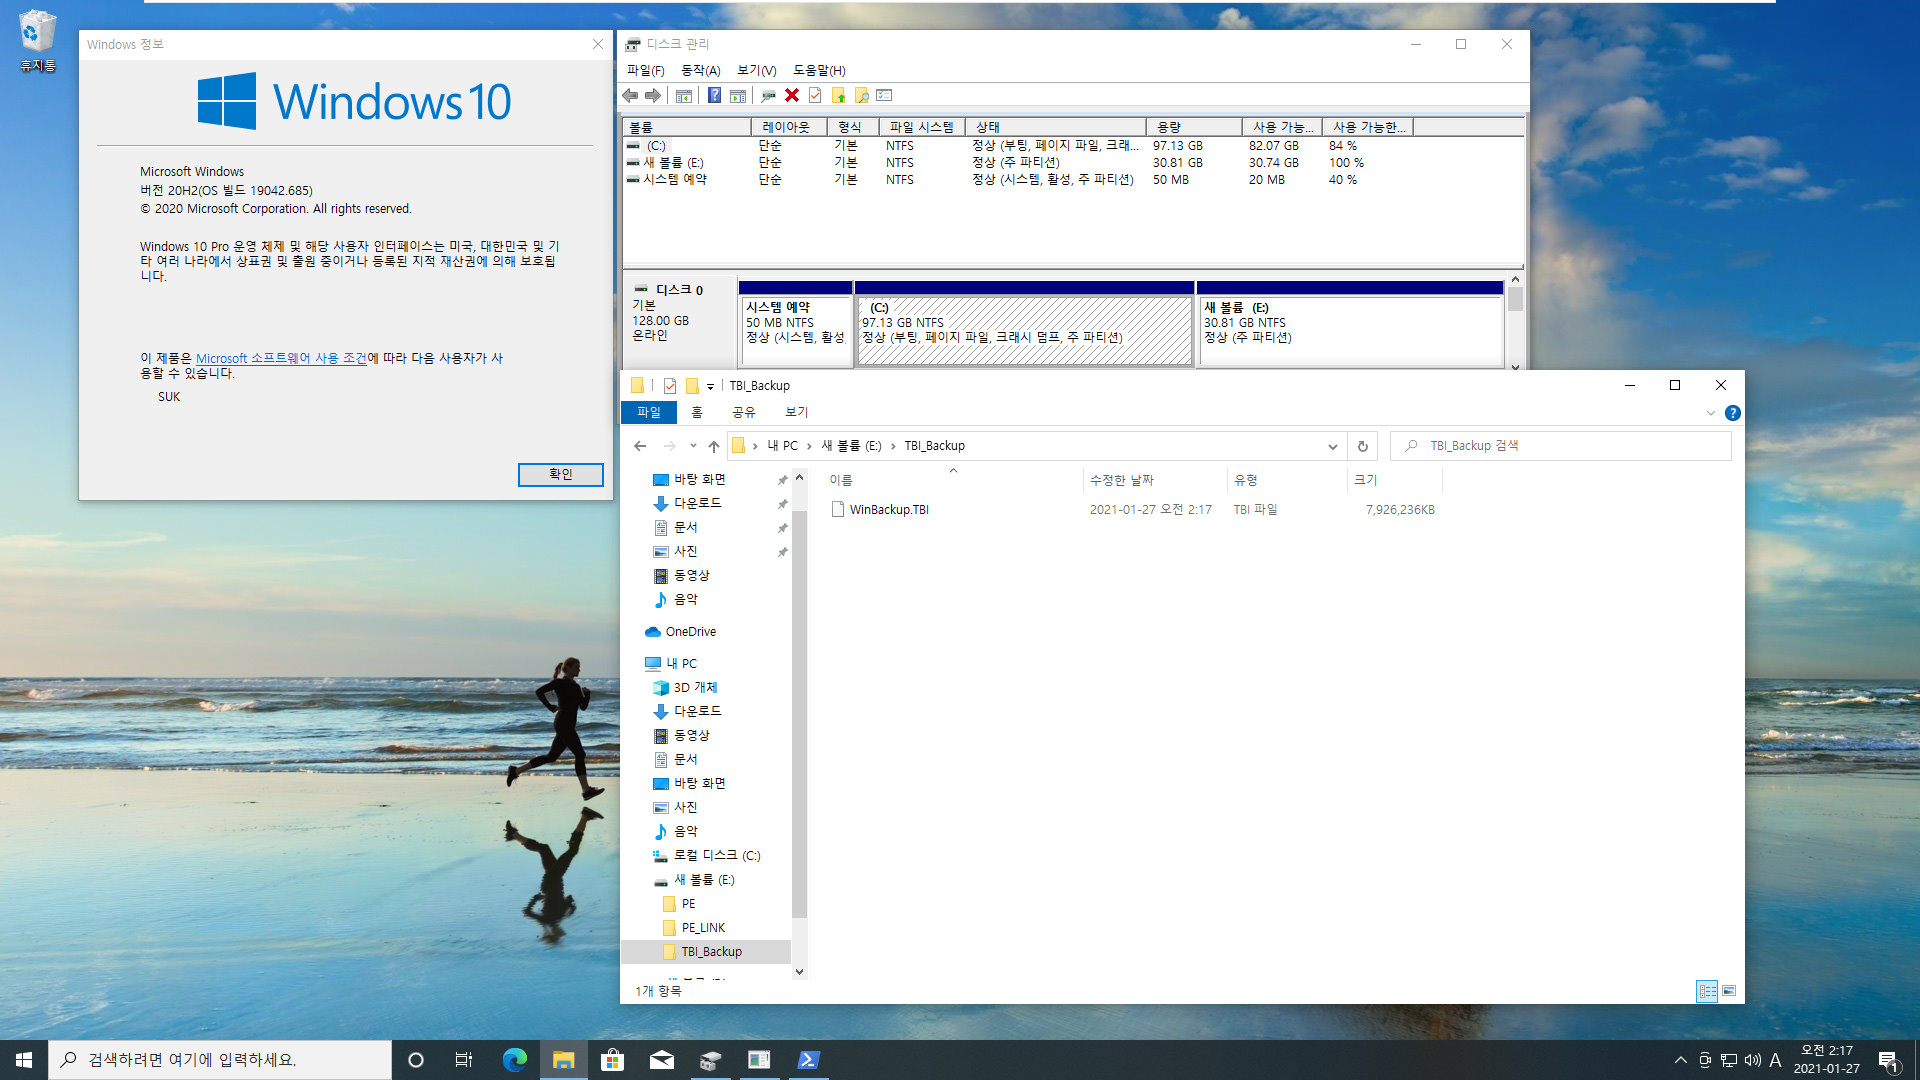
Task: Click the red X delete icon
Action: coord(792,95)
